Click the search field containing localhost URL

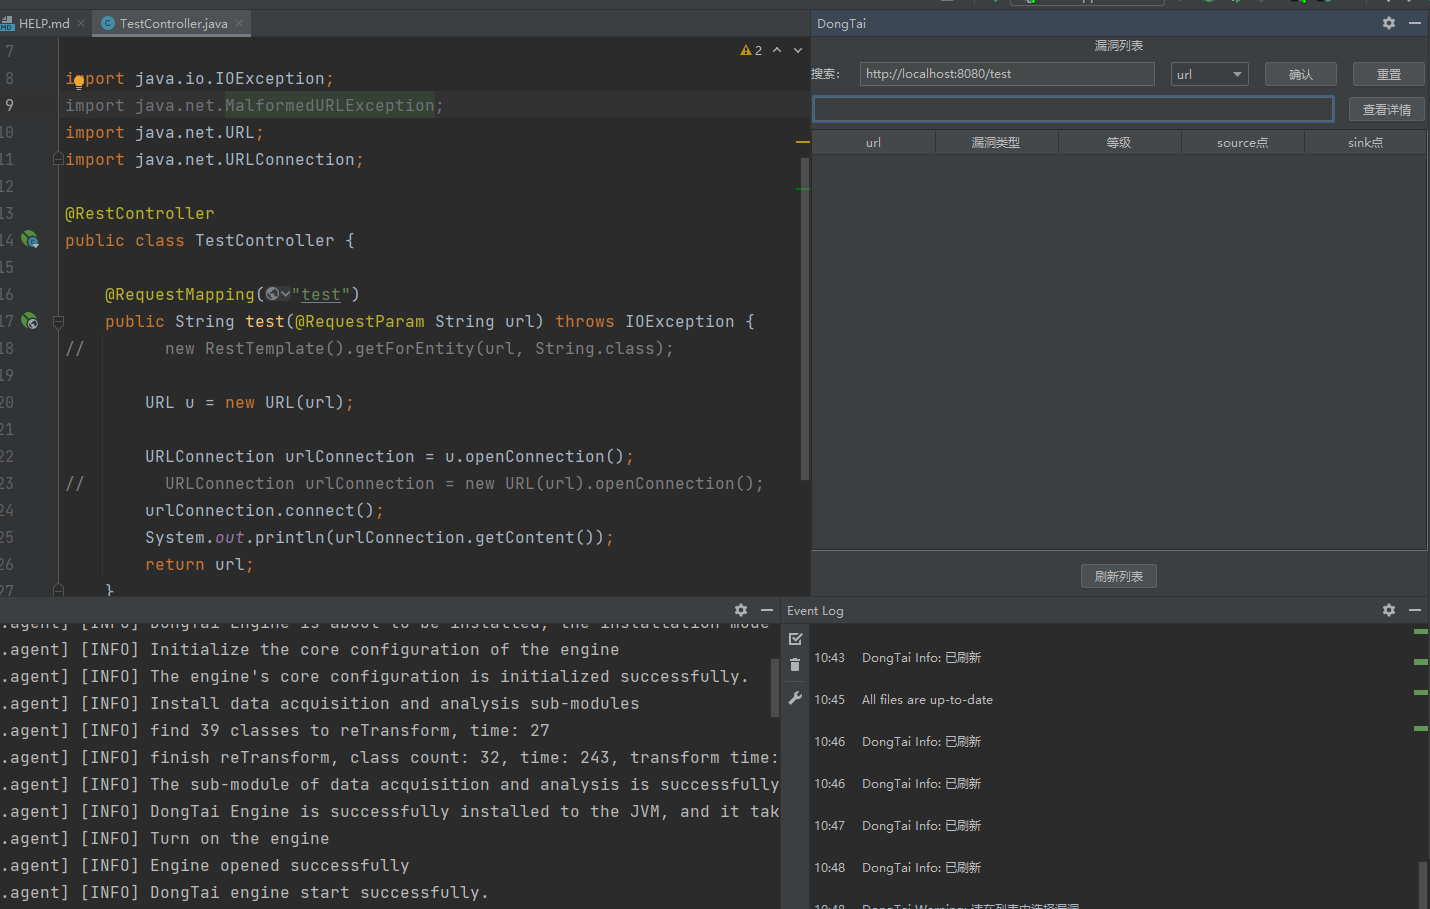point(1007,74)
